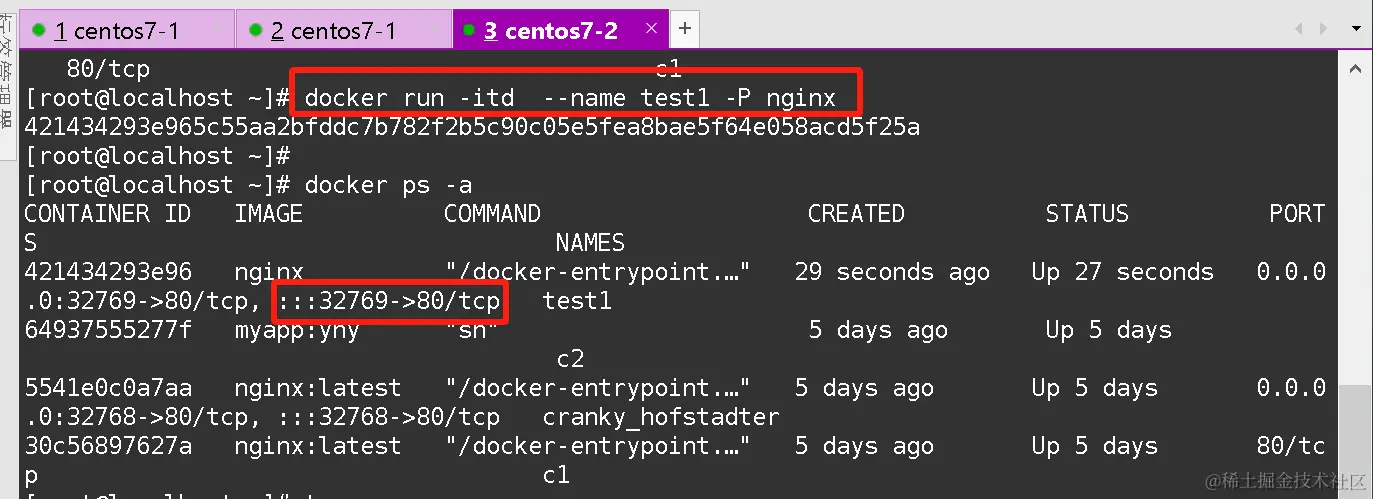The height and width of the screenshot is (499, 1373).
Task: Click container ID 5541e0c0a7aa in the list
Action: point(108,388)
